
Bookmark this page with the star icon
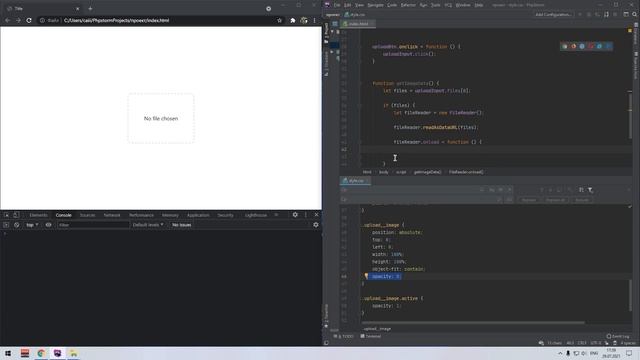[280, 20]
